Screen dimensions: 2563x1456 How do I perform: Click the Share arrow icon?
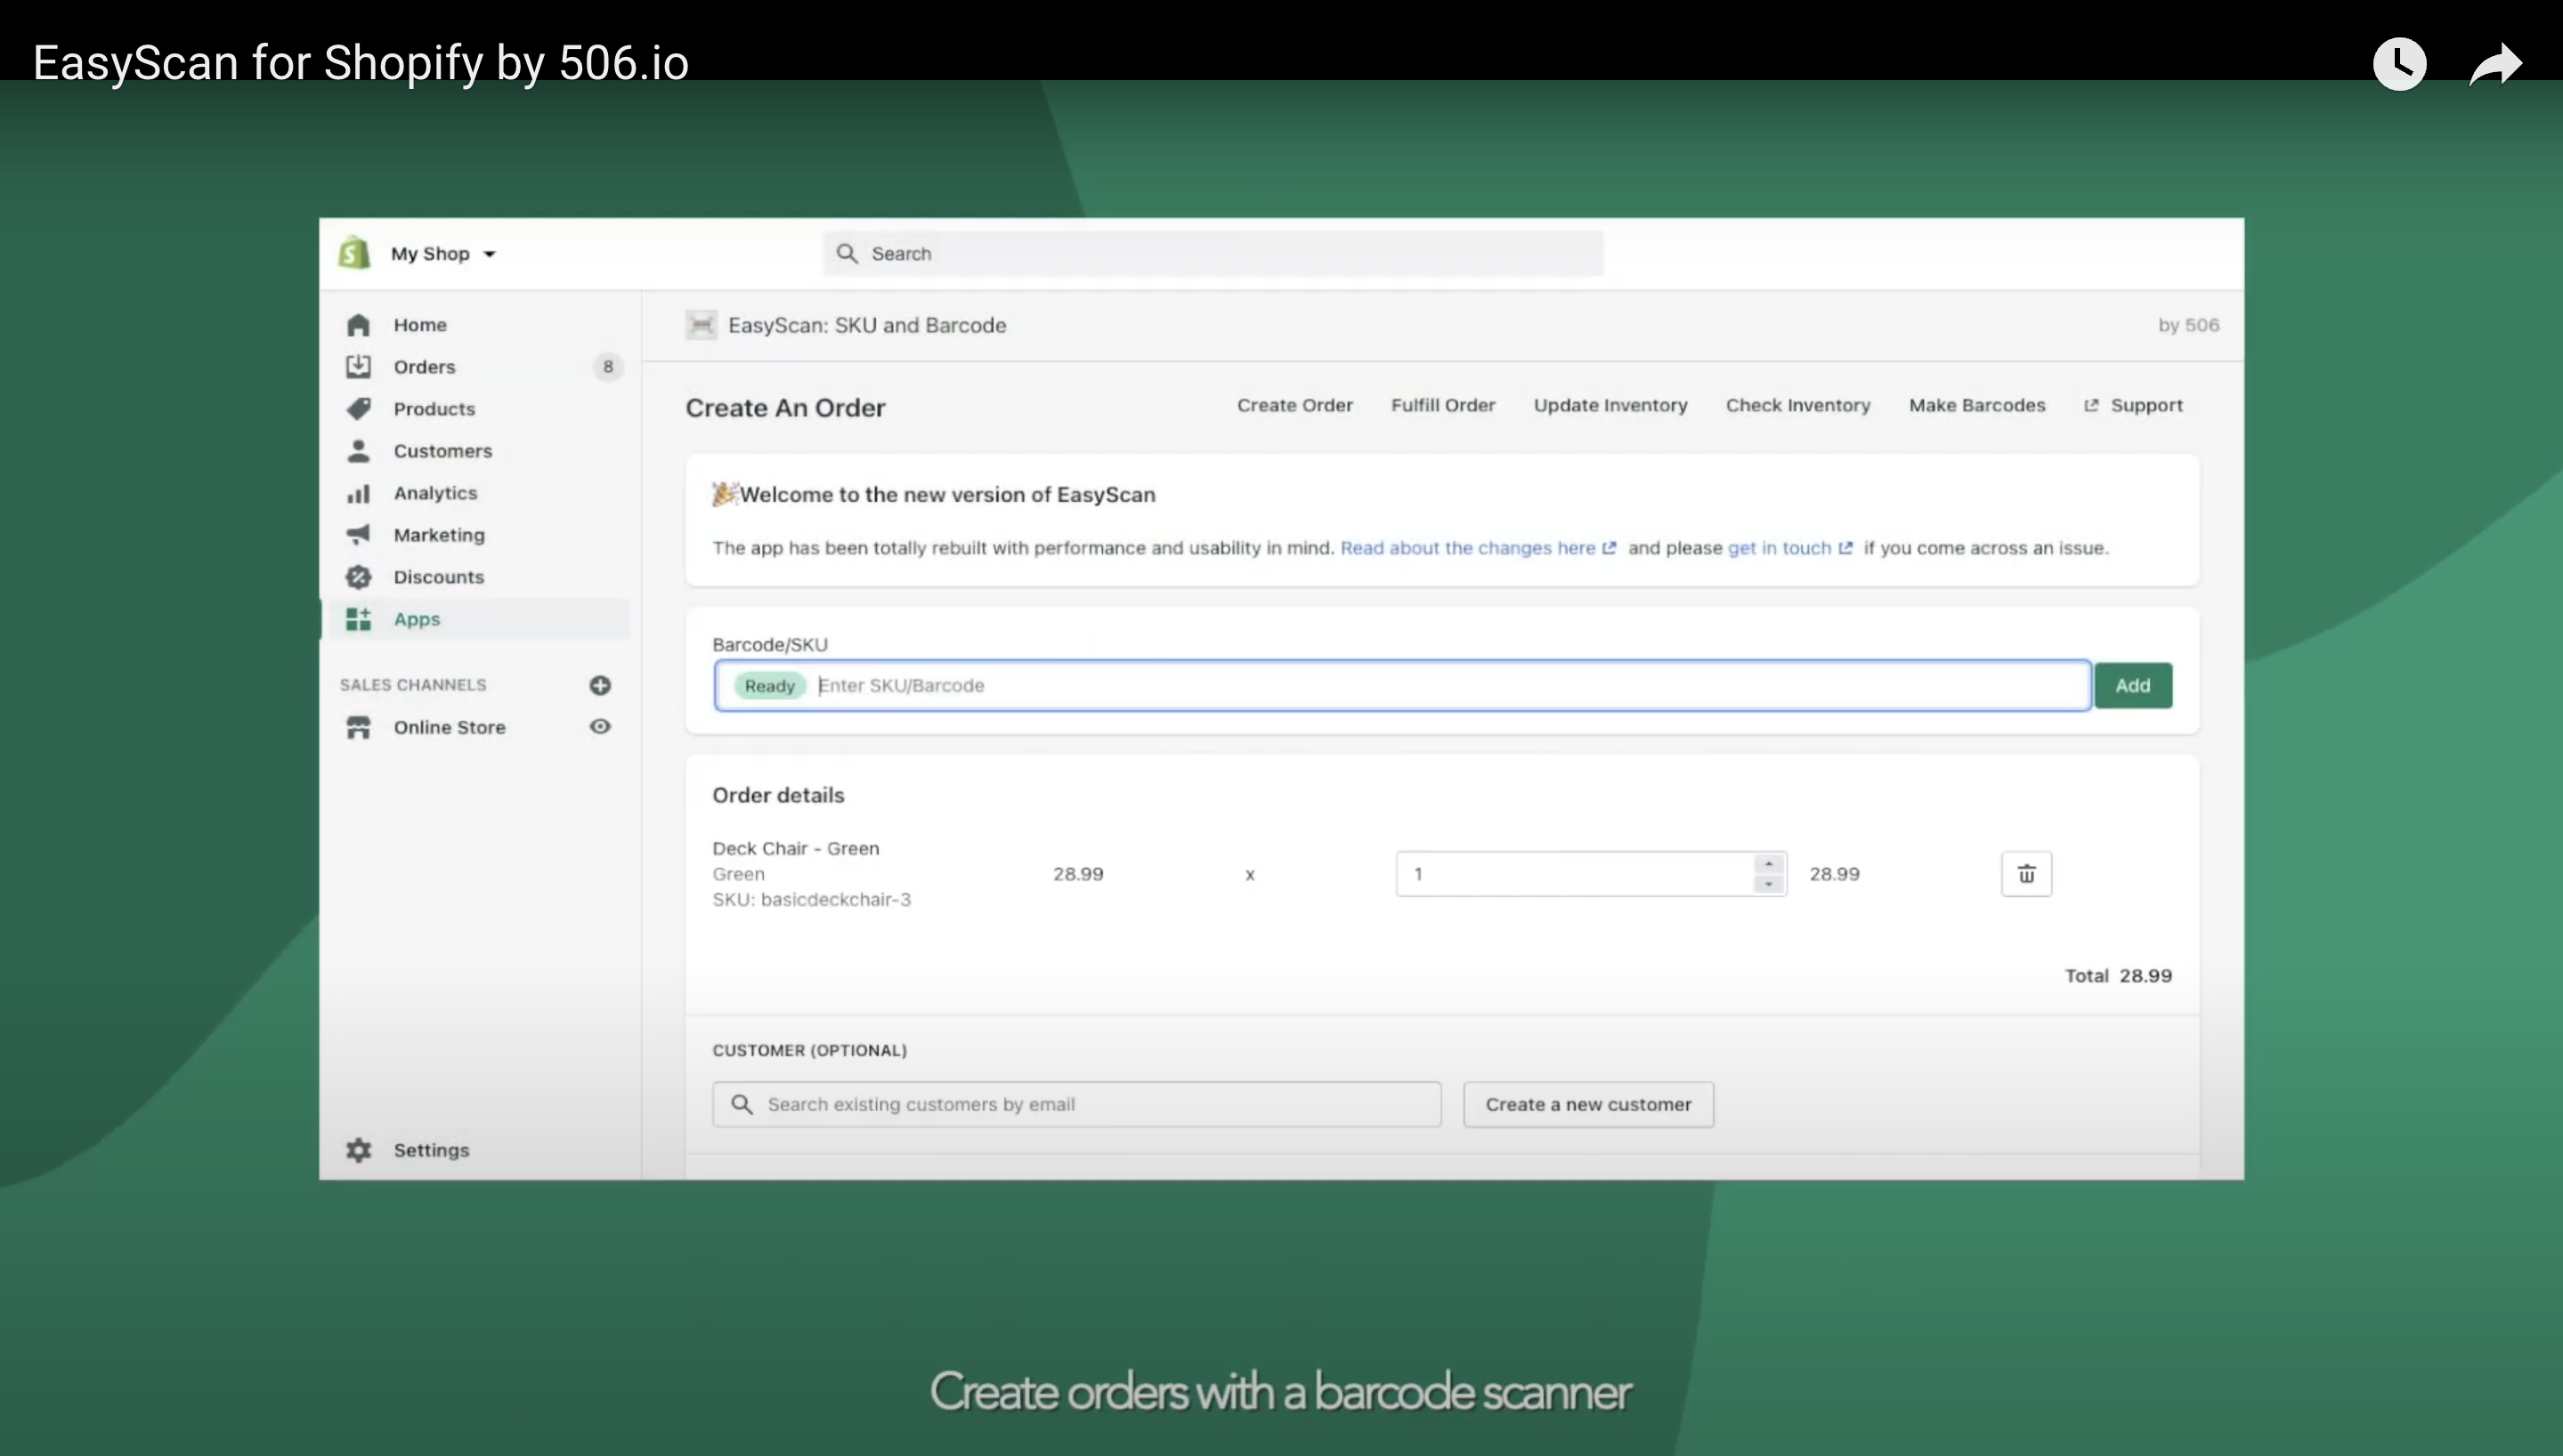[2495, 65]
